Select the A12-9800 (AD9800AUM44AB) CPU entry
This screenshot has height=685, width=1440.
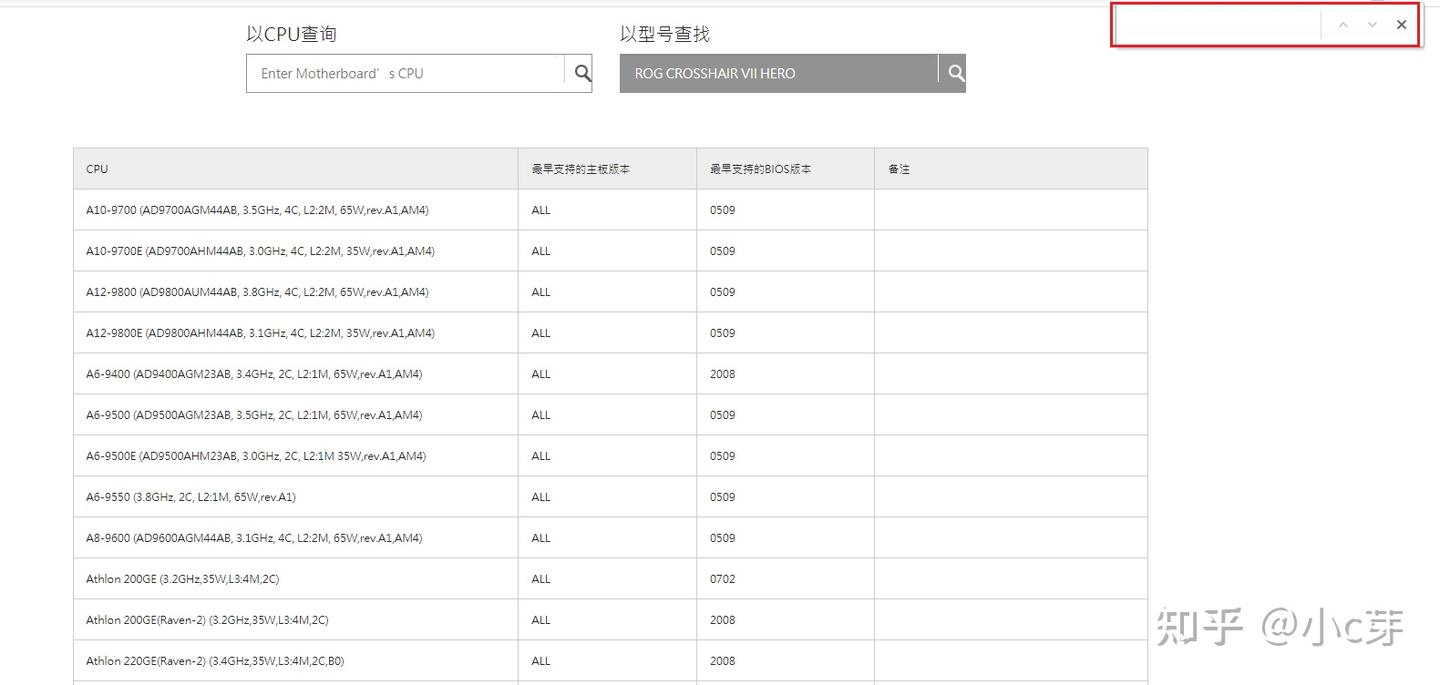click(257, 292)
